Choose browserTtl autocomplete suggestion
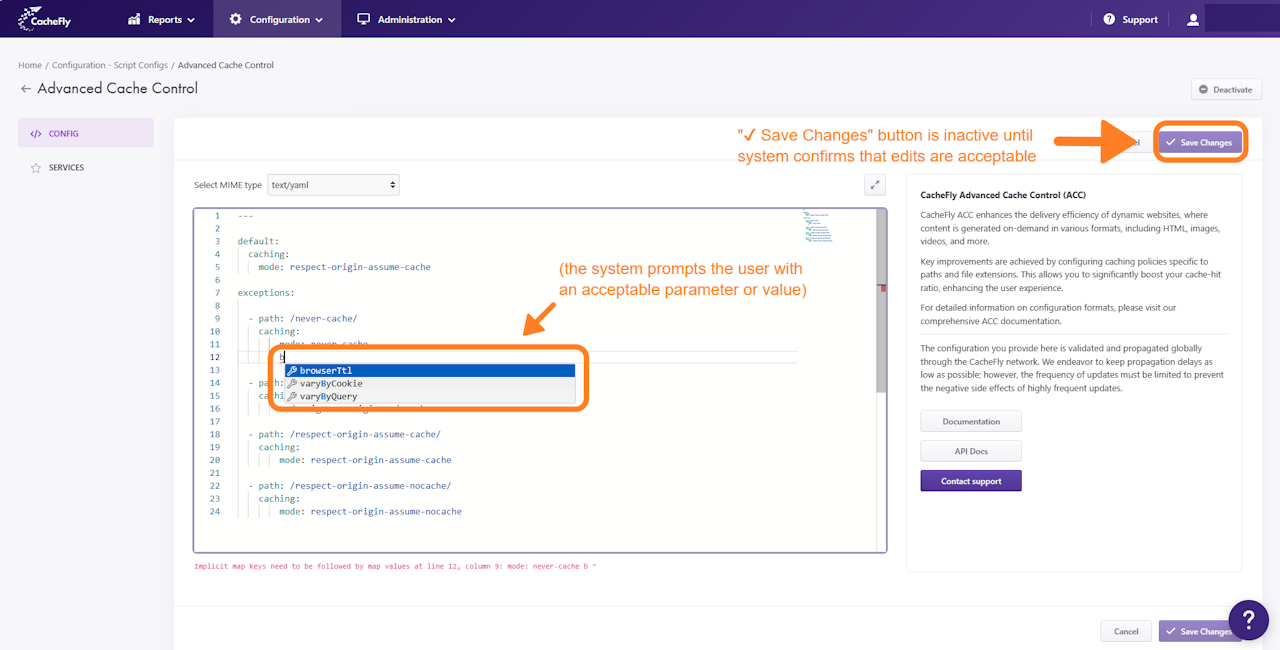1280x650 pixels. click(430, 371)
